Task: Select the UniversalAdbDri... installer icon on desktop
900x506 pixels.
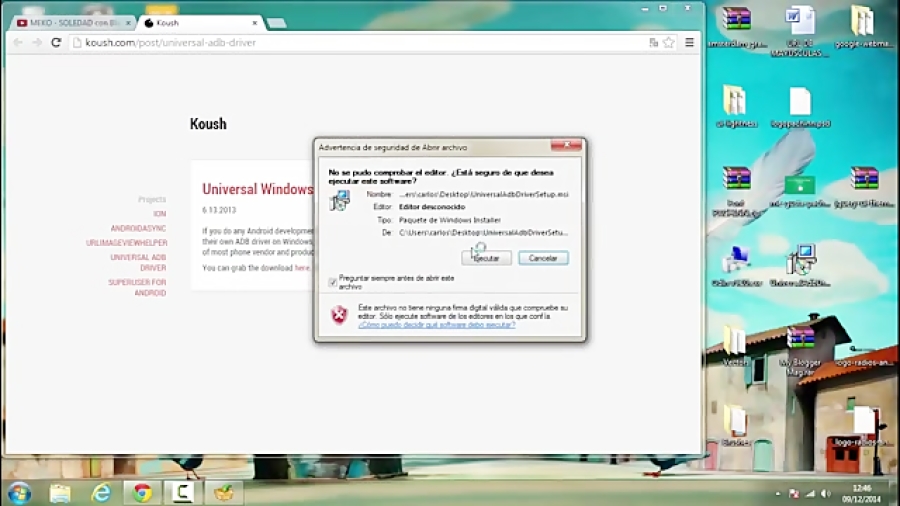Action: pos(800,266)
